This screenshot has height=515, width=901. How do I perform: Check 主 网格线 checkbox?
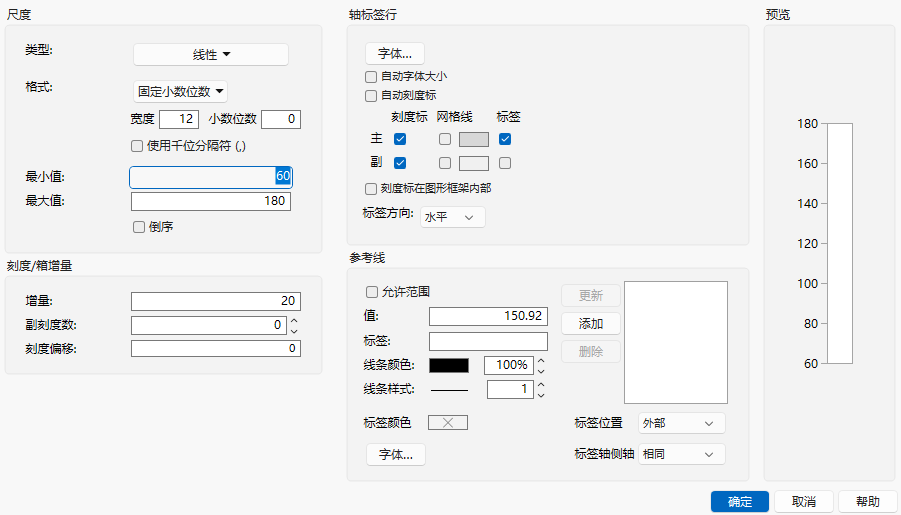coord(445,139)
